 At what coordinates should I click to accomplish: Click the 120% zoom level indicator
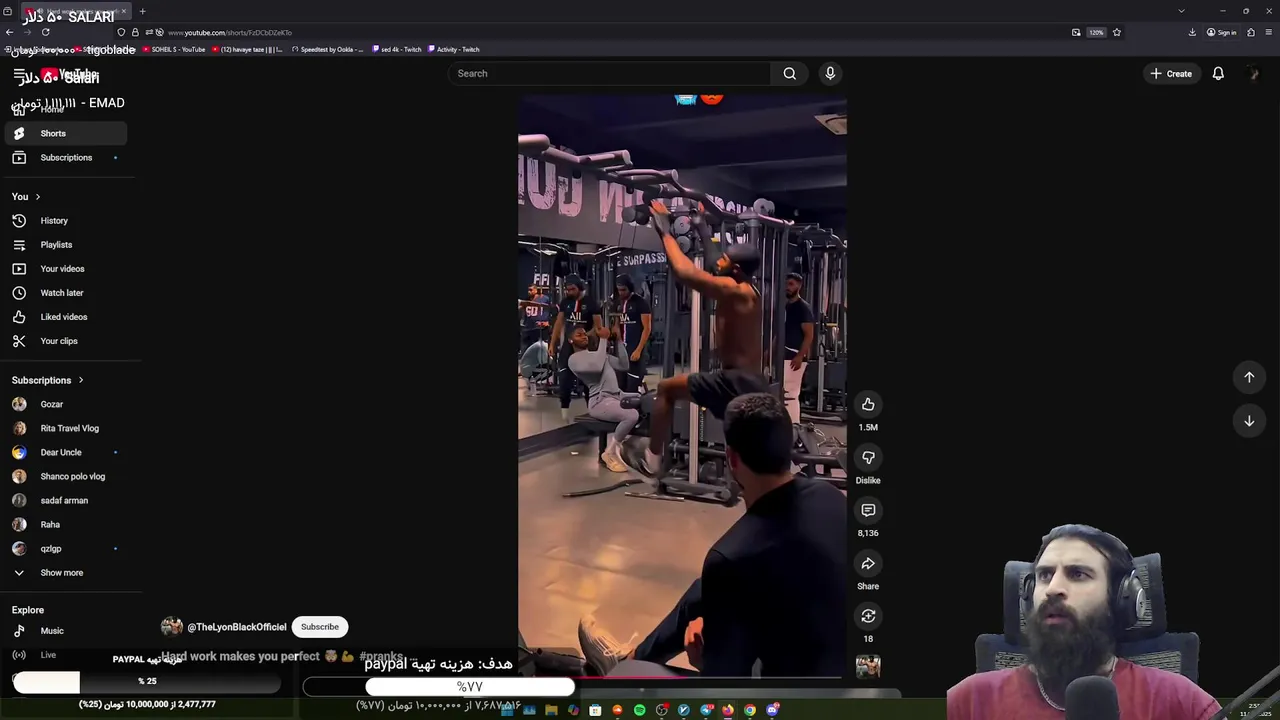1096,32
